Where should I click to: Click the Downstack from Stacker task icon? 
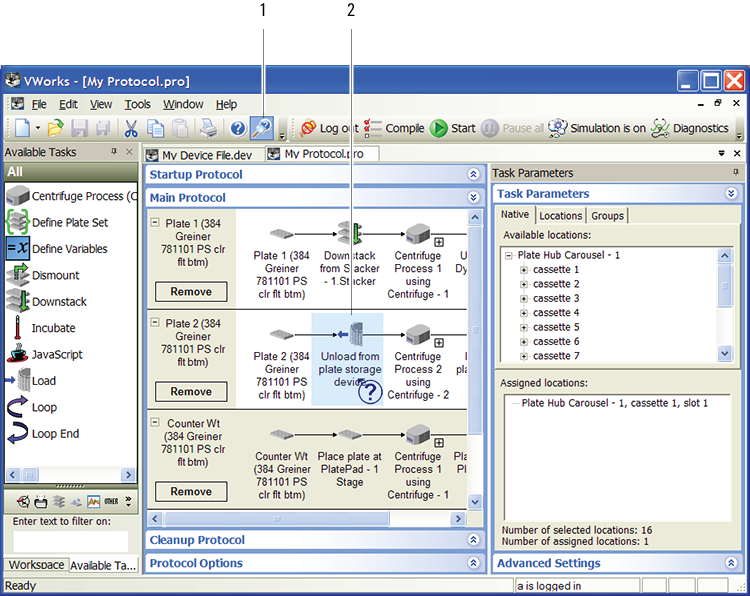click(x=350, y=233)
